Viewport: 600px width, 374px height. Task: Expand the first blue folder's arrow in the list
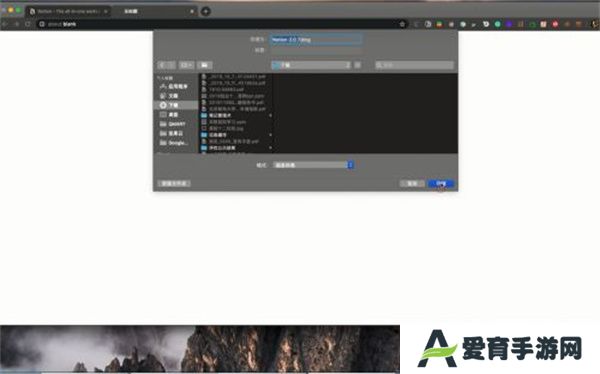[x=270, y=115]
